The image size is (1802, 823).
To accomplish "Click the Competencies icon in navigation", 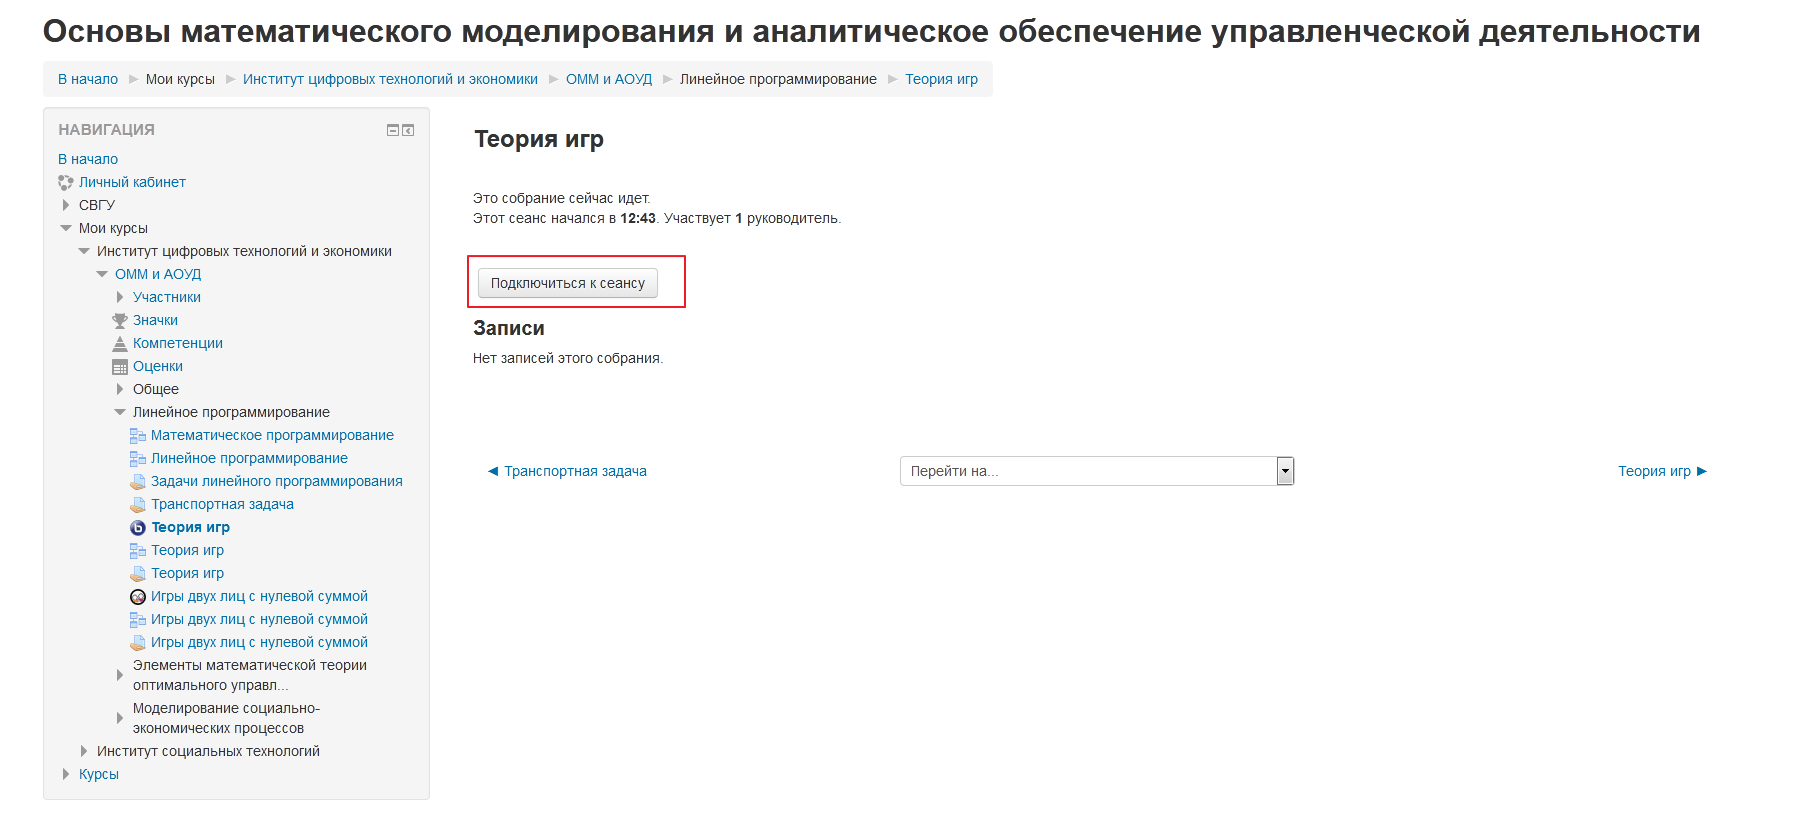I will (x=120, y=344).
